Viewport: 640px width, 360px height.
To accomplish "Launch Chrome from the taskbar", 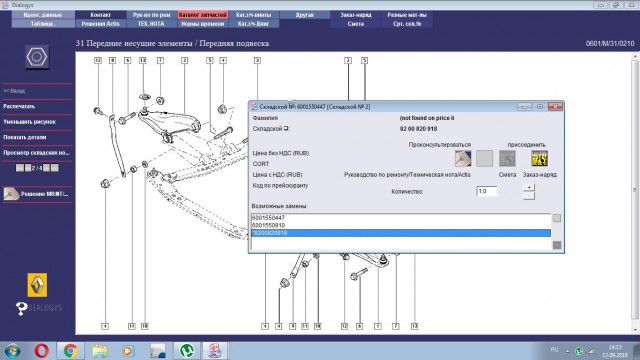I will pos(70,351).
